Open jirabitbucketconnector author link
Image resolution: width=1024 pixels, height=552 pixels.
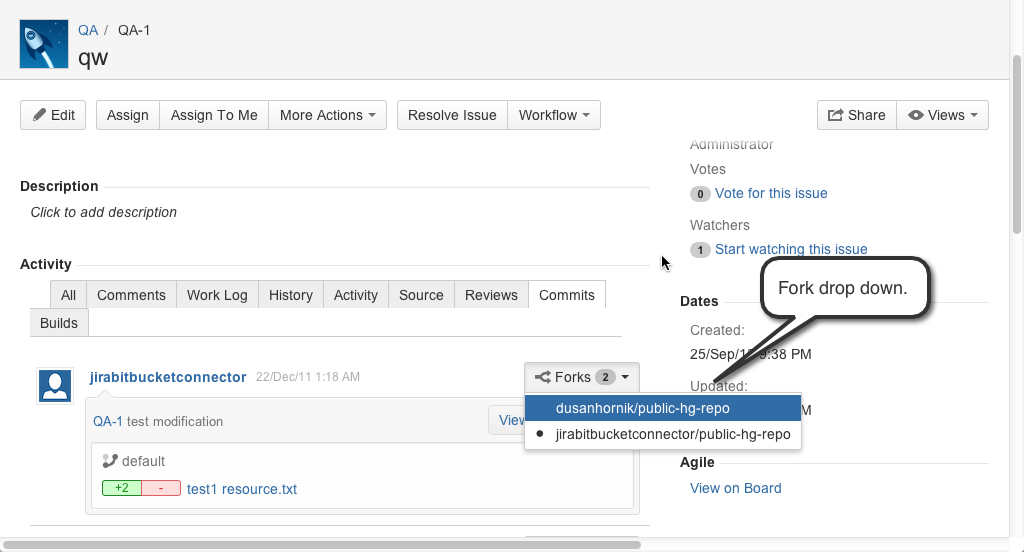click(x=168, y=377)
